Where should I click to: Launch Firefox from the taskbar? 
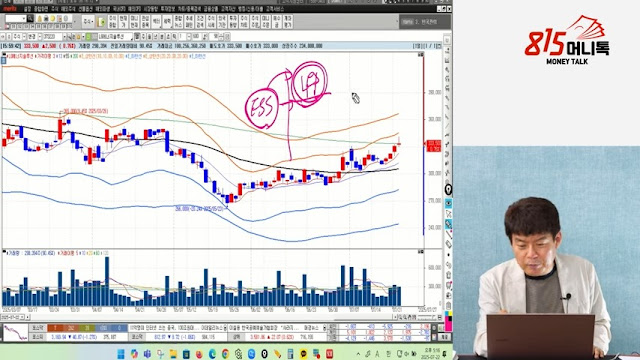click(x=199, y=354)
